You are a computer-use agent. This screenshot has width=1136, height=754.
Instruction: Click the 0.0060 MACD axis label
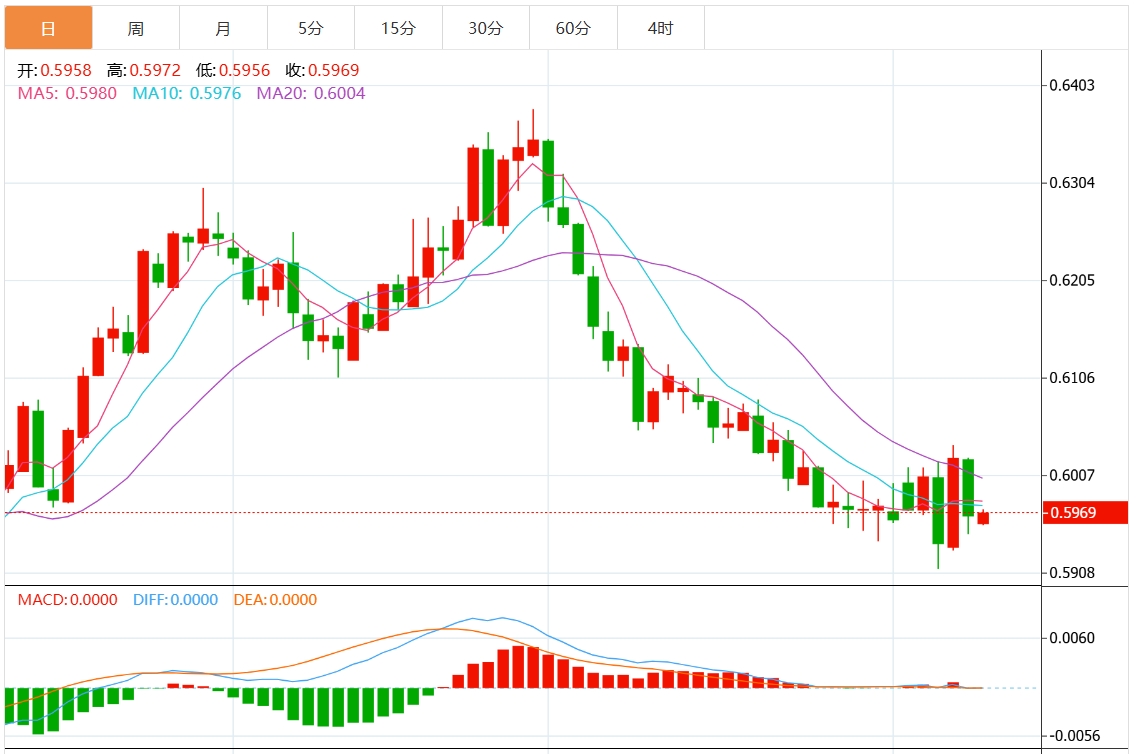[x=1072, y=638]
